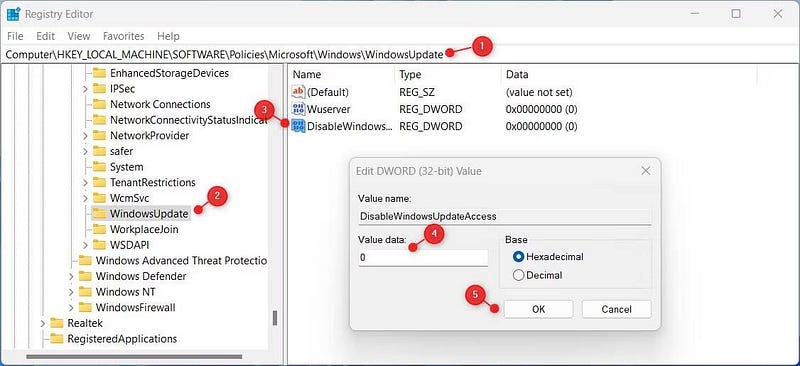Expand the WcmSvc tree node
Viewport: 800px width, 366px height.
click(x=85, y=198)
